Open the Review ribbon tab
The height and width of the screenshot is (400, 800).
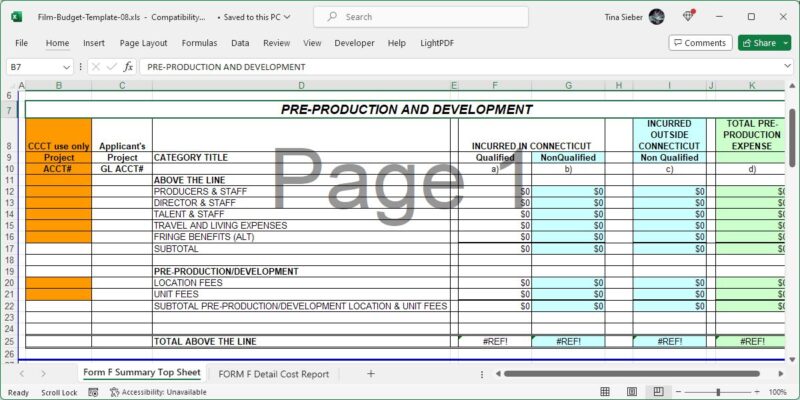[277, 43]
